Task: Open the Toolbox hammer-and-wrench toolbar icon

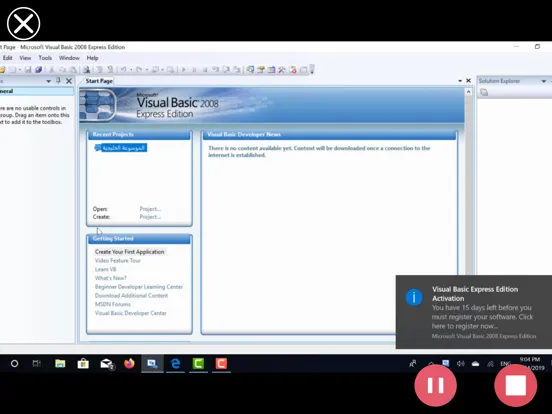Action: click(x=282, y=70)
